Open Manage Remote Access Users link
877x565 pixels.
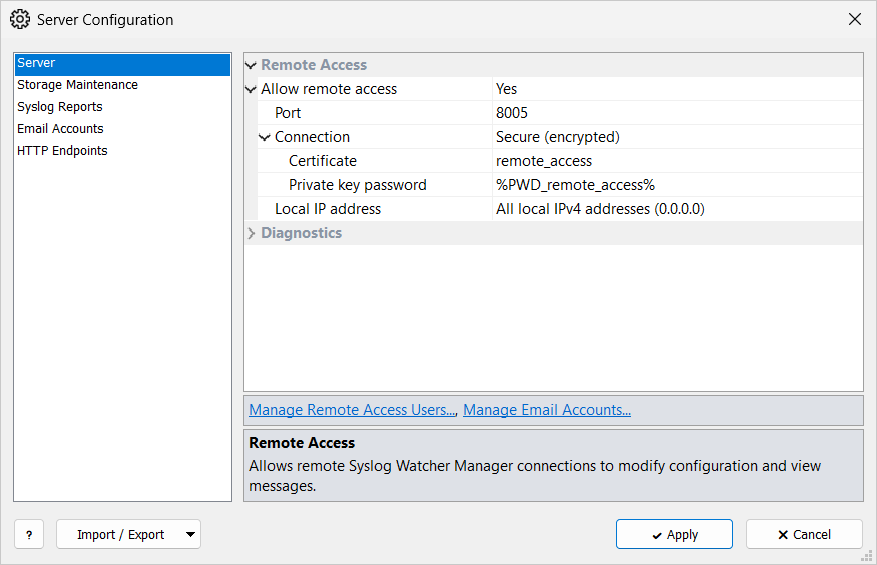point(353,410)
